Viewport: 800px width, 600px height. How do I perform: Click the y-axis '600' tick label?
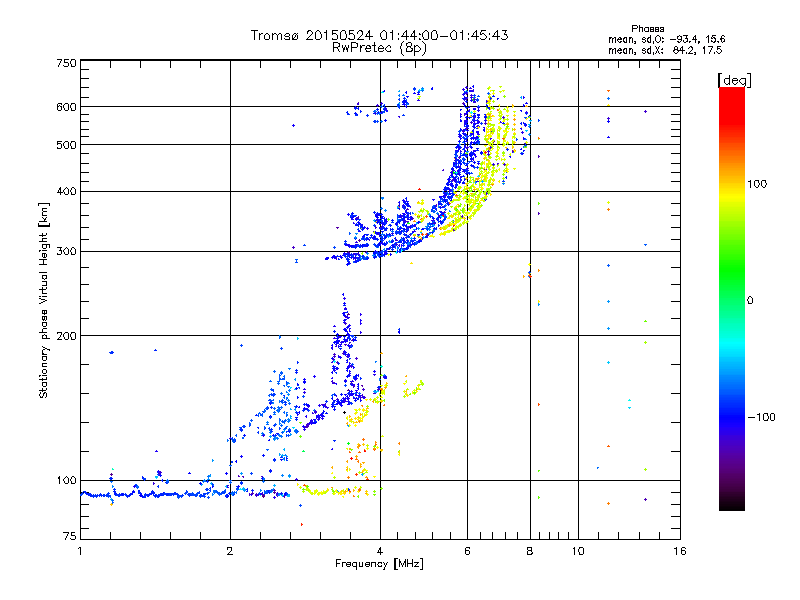(x=67, y=107)
